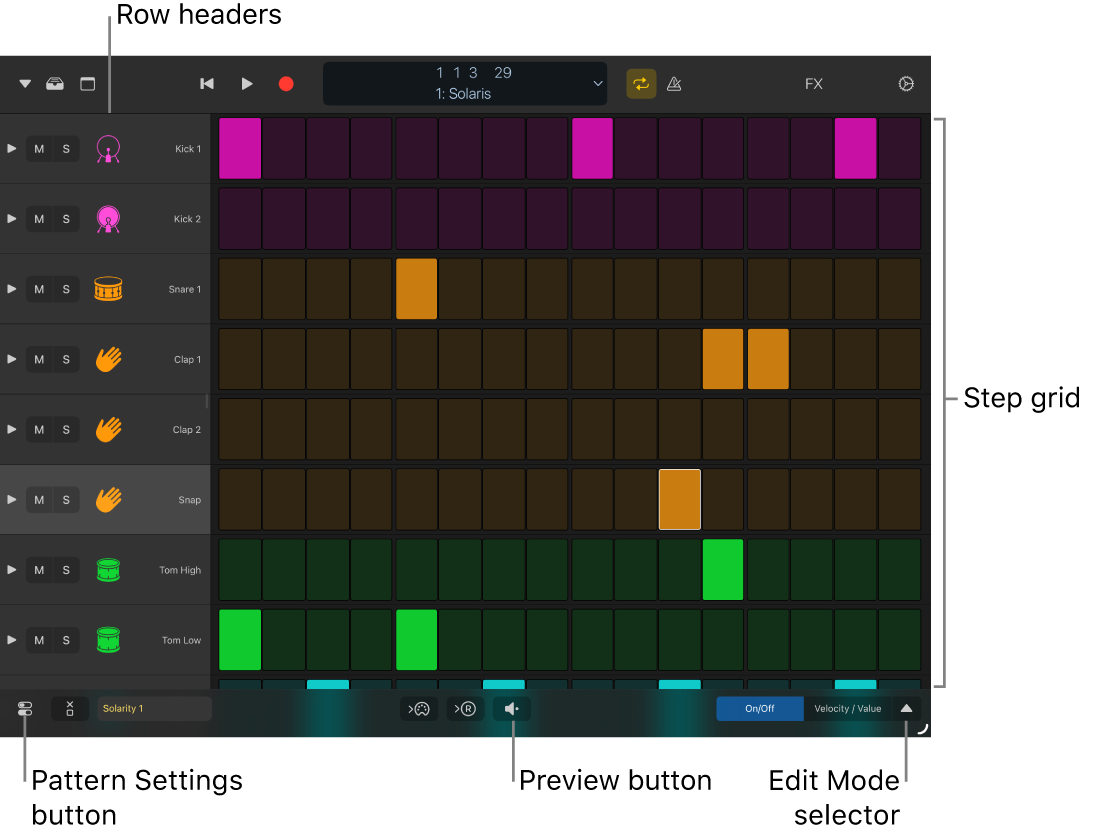The image size is (1110, 838).
Task: Select the On/Off edit mode tab
Action: click(x=759, y=708)
